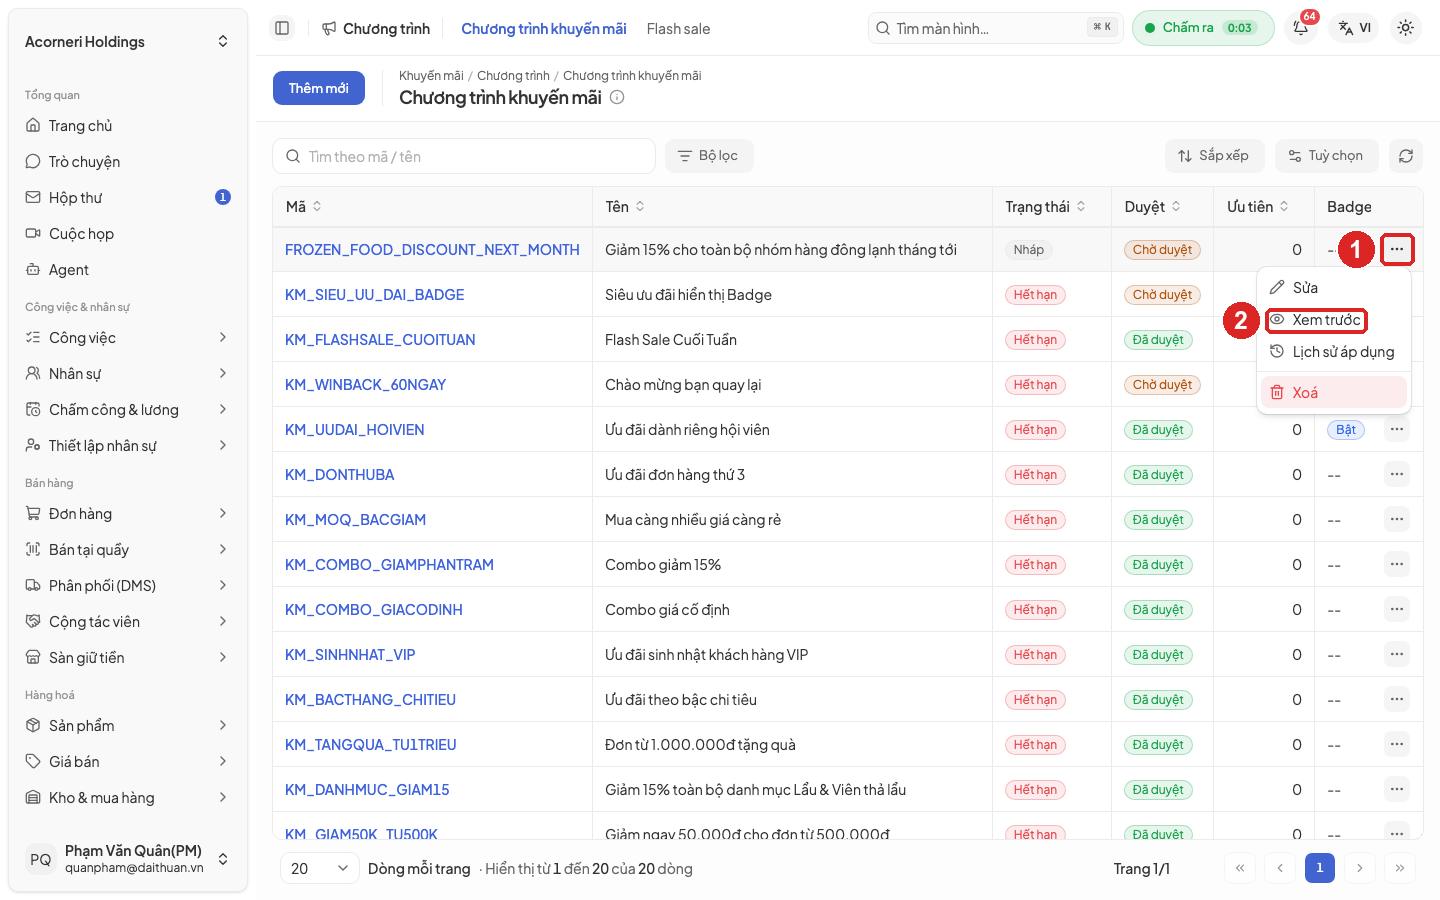The height and width of the screenshot is (900, 1440).
Task: Open row actions for KM_UUDAI_HOIVIEN
Action: point(1396,429)
